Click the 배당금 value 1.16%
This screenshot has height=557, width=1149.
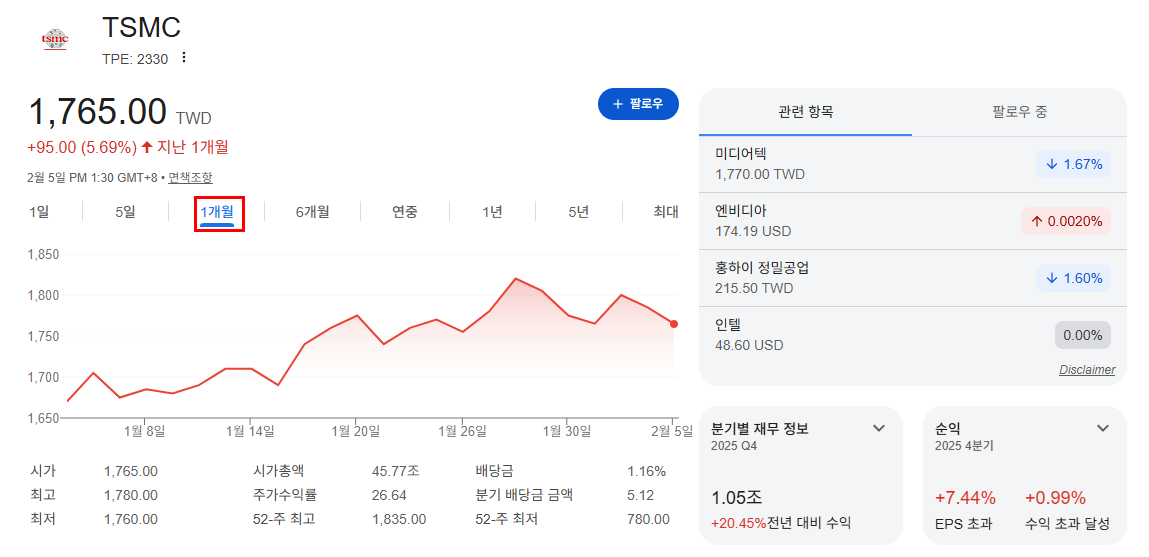coord(647,471)
